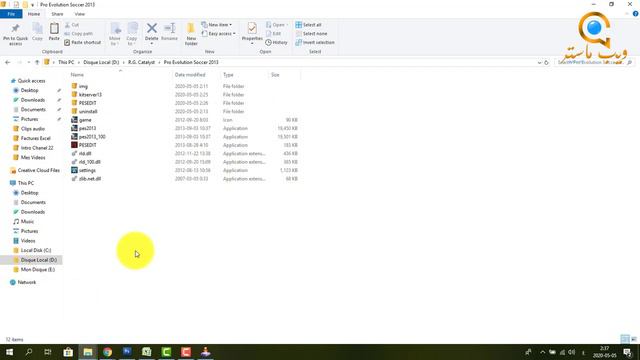Screen dimensions: 640x360
Task: Select the img folder
Action: click(x=80, y=86)
